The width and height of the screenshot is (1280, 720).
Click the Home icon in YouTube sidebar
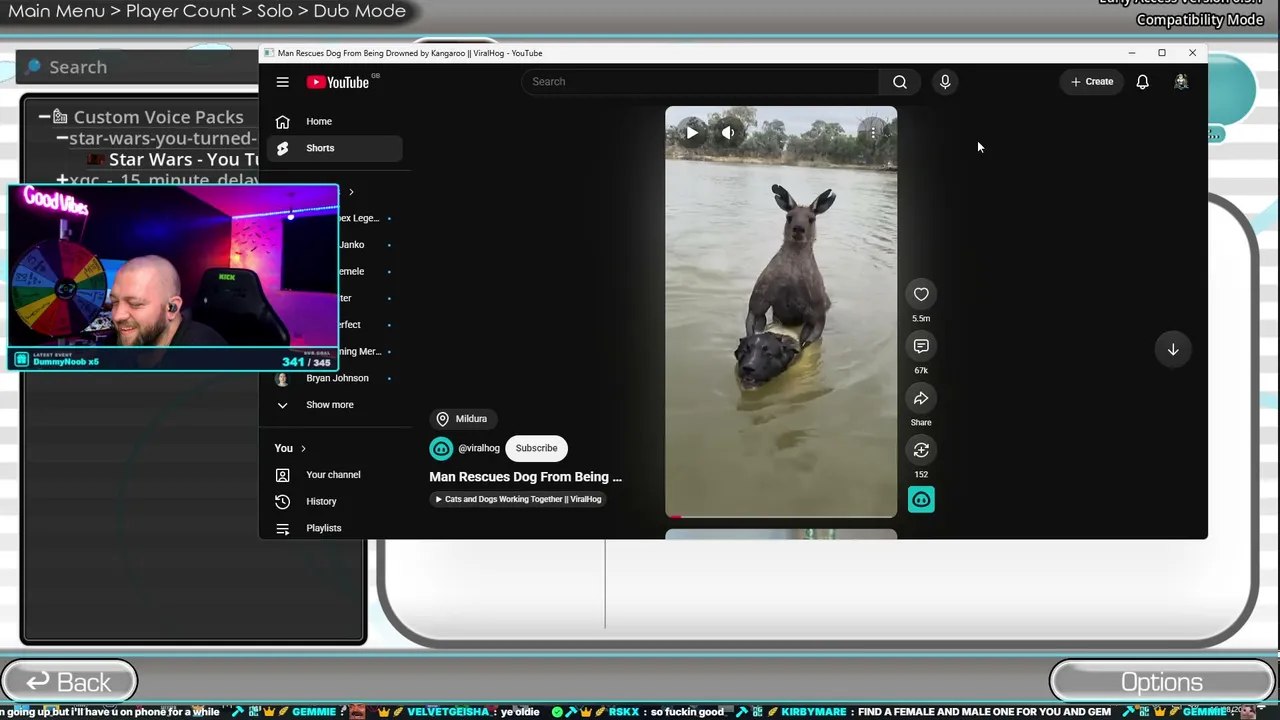(x=283, y=121)
